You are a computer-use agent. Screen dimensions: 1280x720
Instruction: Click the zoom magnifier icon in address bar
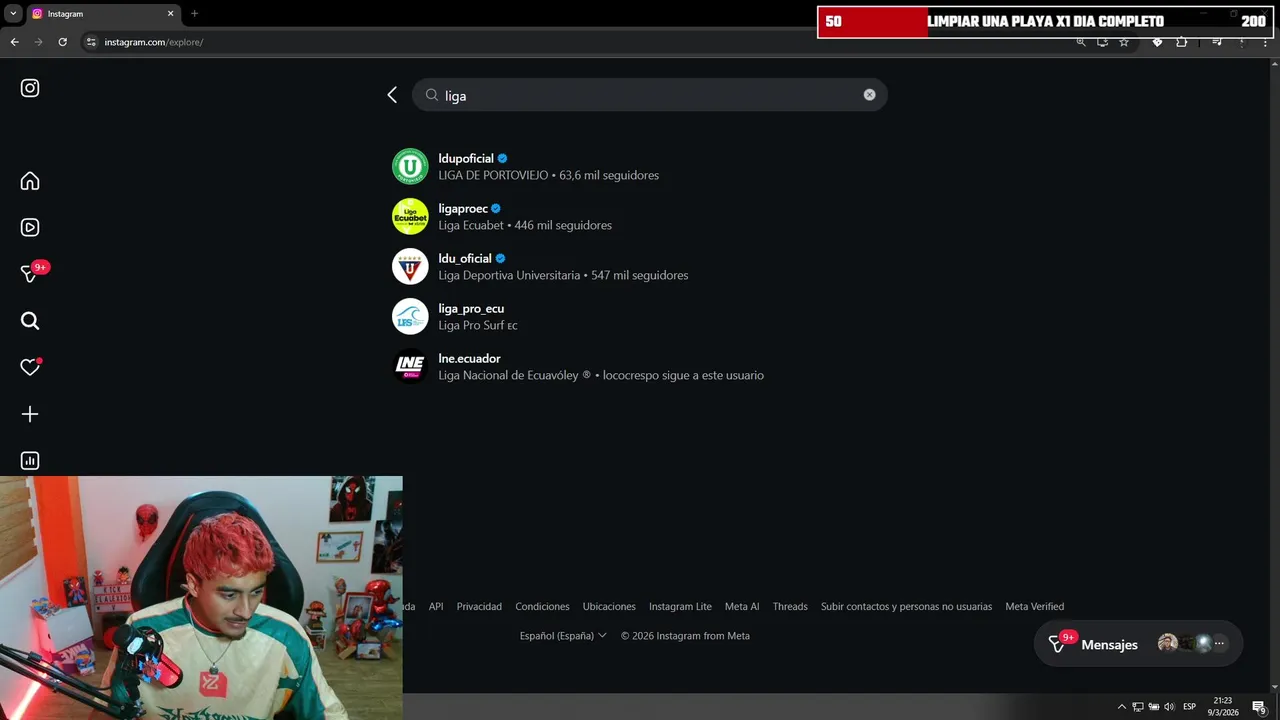click(x=1081, y=43)
